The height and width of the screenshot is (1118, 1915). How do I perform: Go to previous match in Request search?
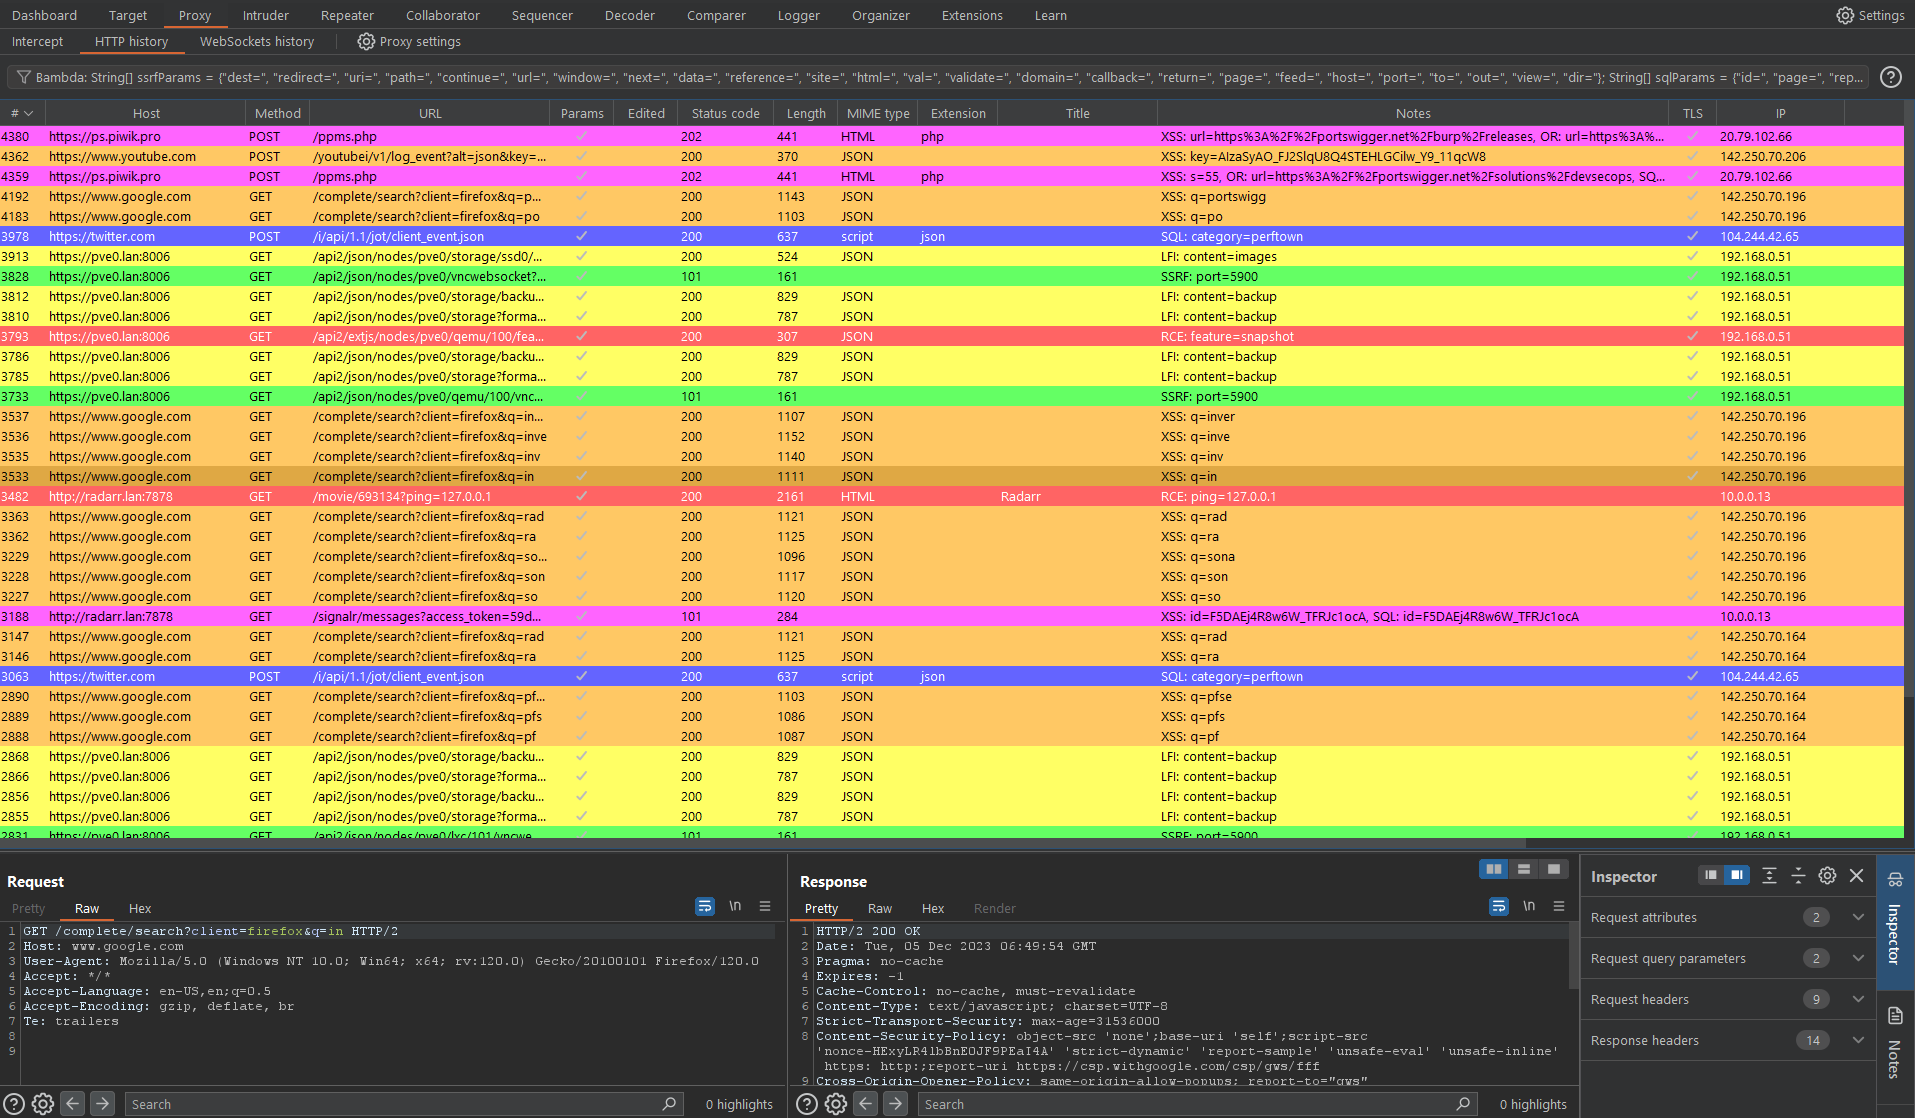(73, 1104)
